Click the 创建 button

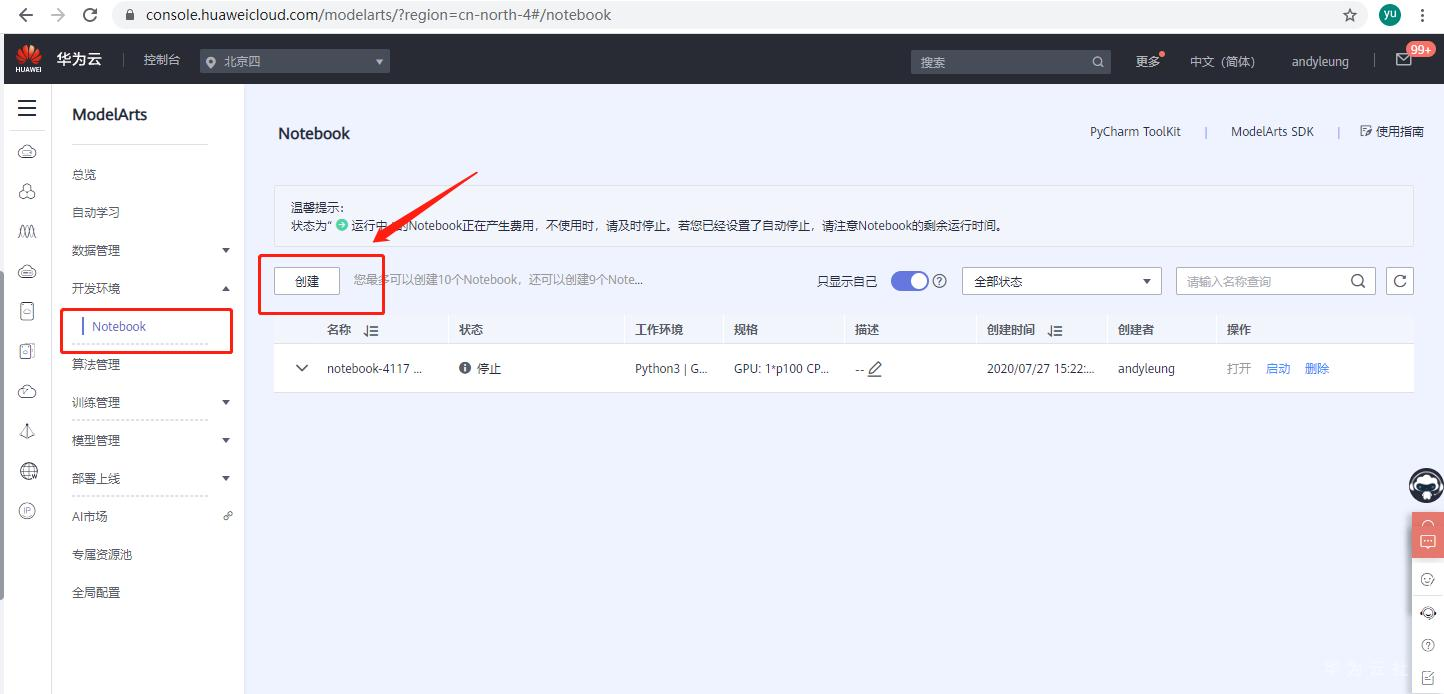[x=307, y=281]
